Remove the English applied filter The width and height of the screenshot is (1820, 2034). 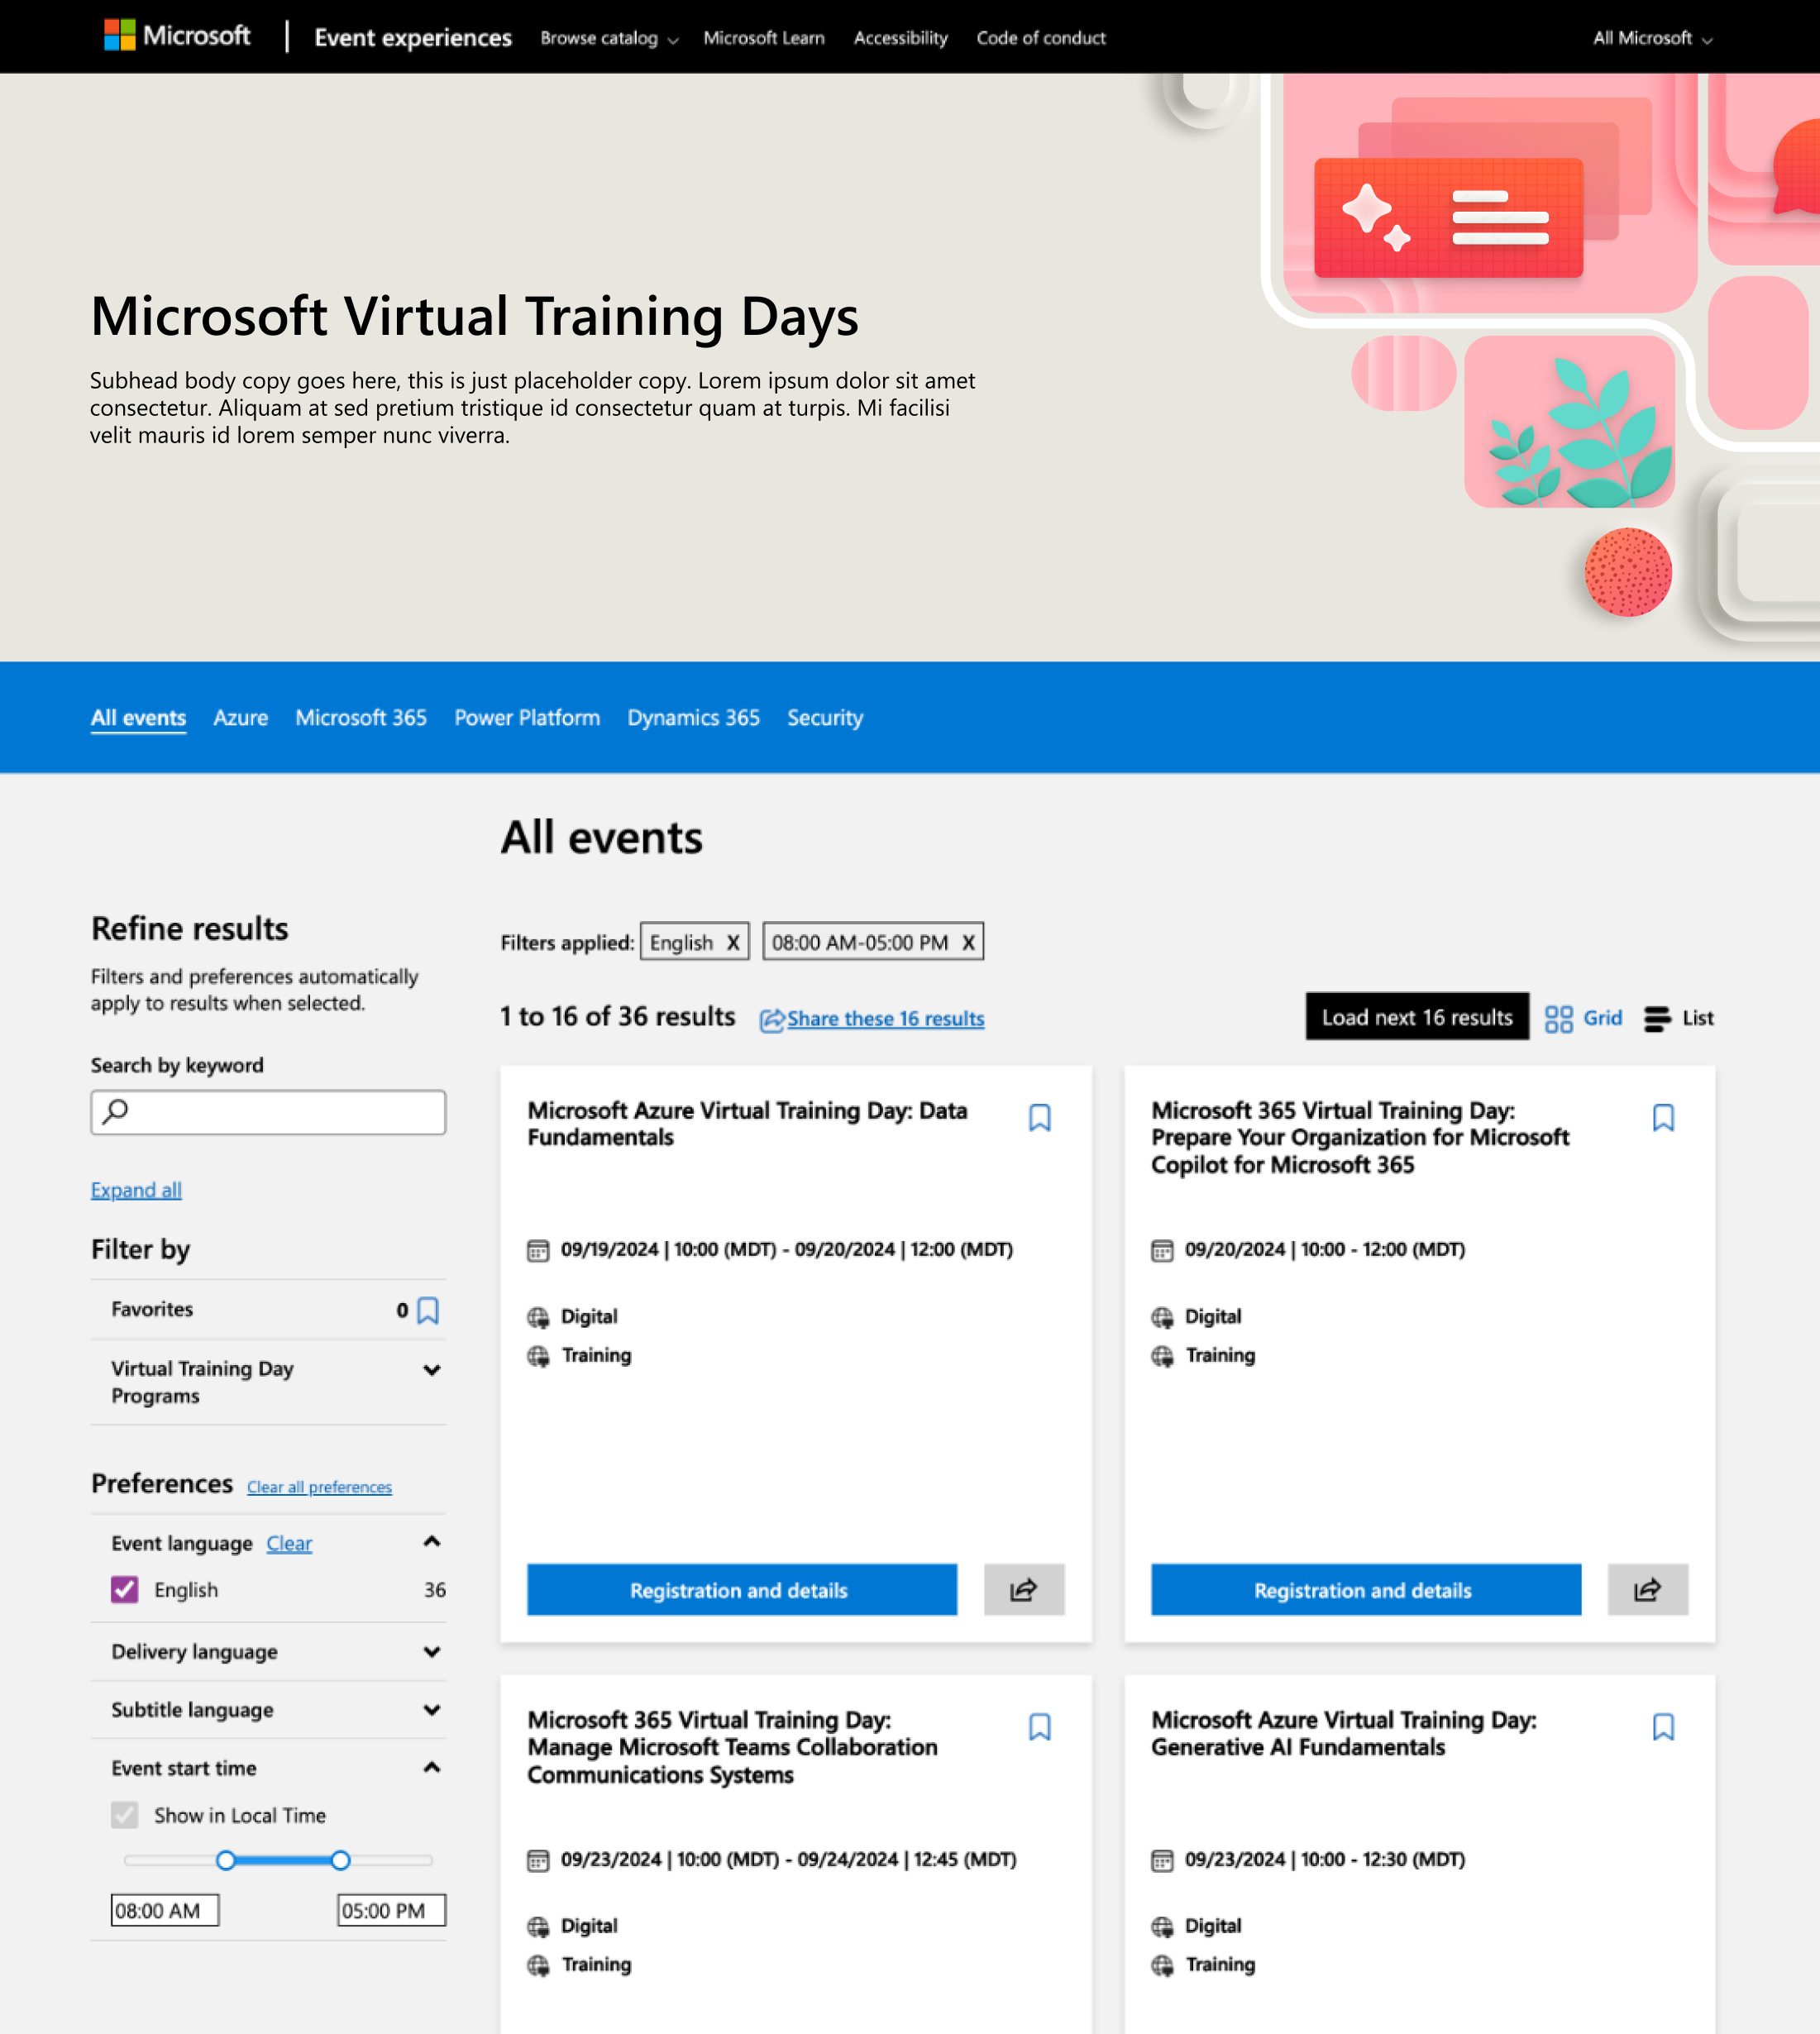pyautogui.click(x=733, y=942)
